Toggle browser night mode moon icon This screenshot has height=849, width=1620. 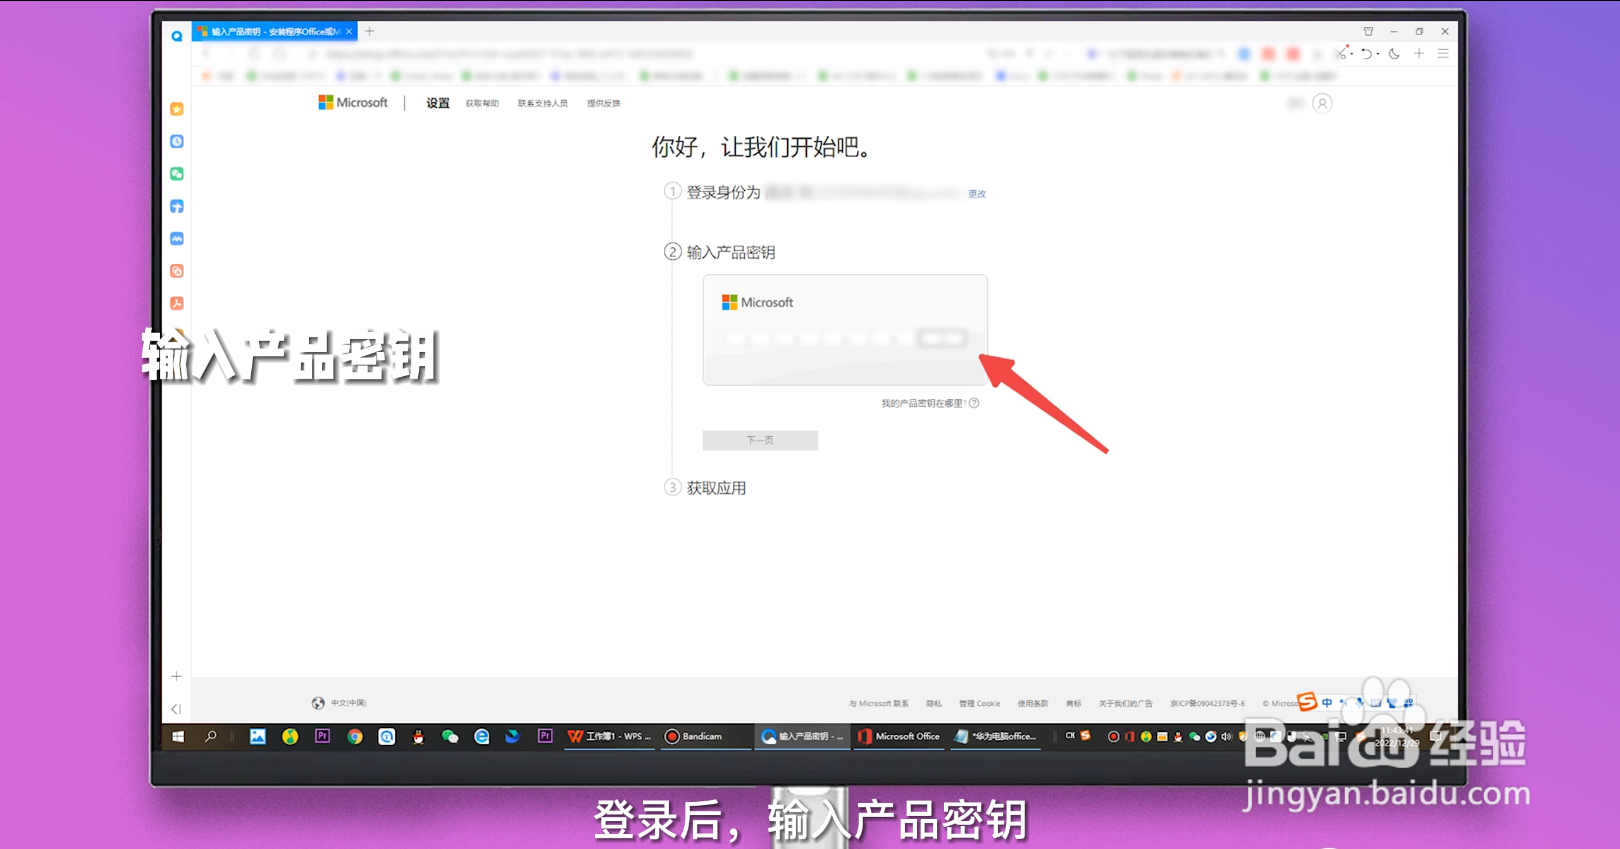click(1394, 54)
